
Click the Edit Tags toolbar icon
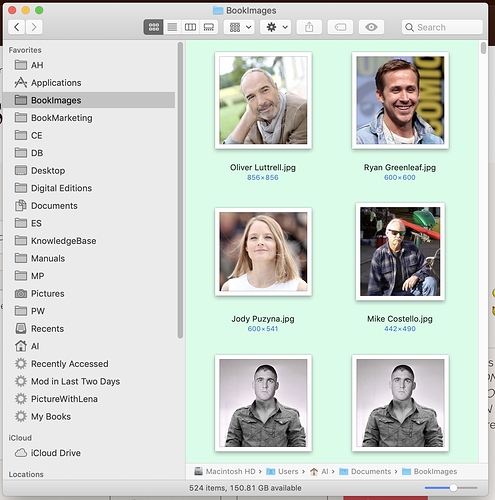pos(340,27)
